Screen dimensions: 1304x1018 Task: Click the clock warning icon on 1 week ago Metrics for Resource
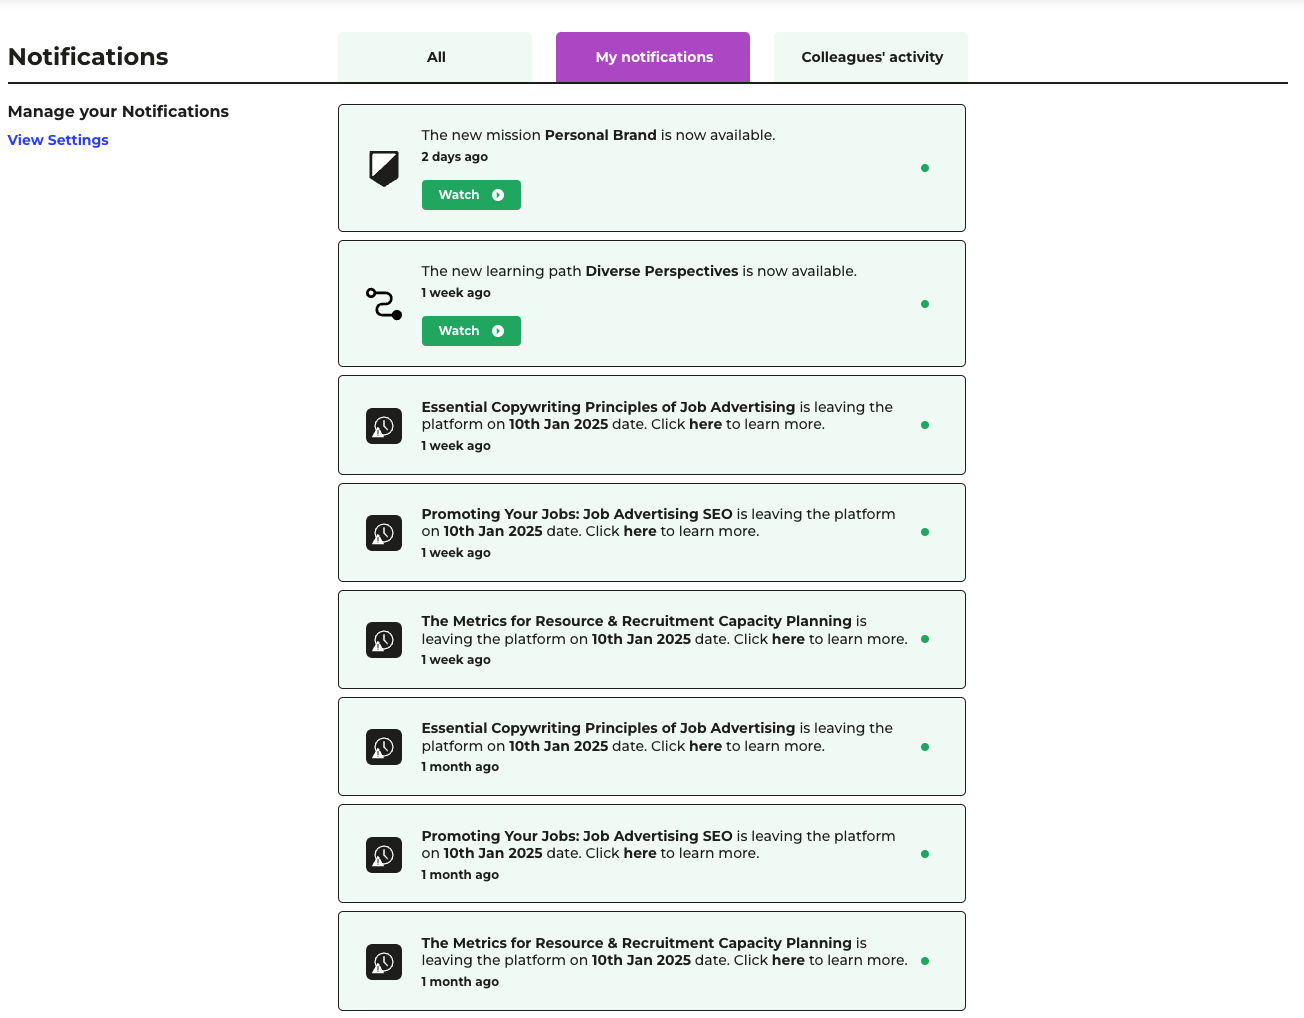click(384, 640)
